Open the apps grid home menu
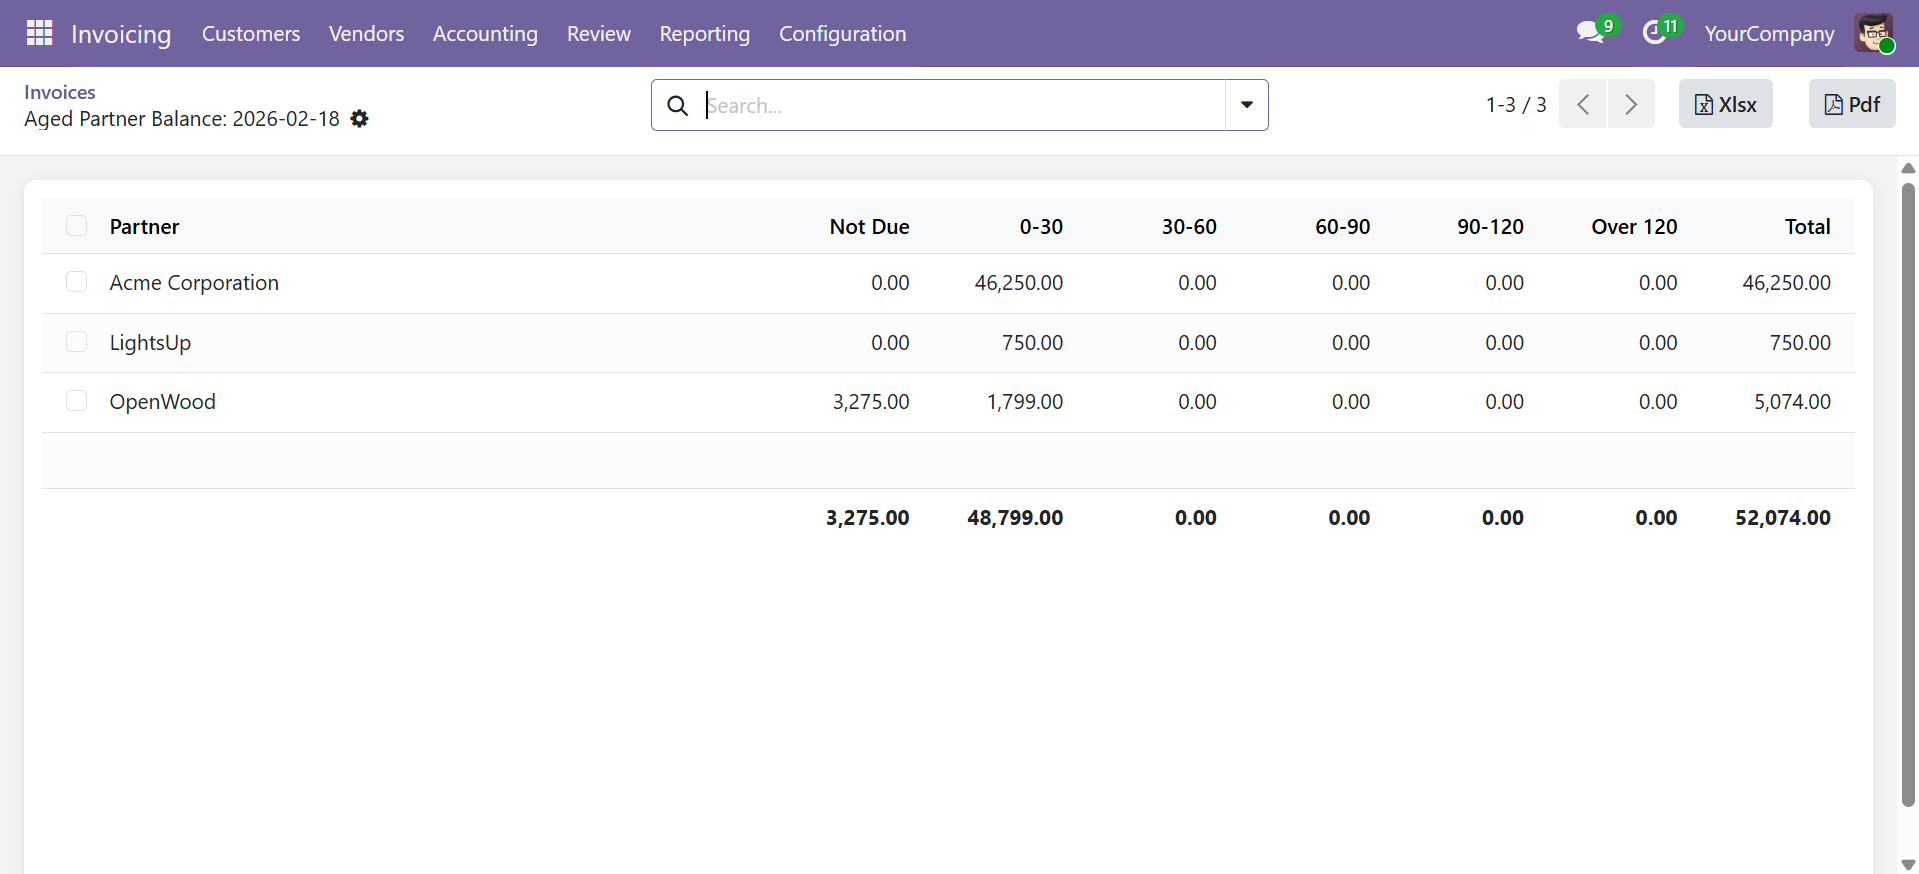1919x874 pixels. (39, 33)
